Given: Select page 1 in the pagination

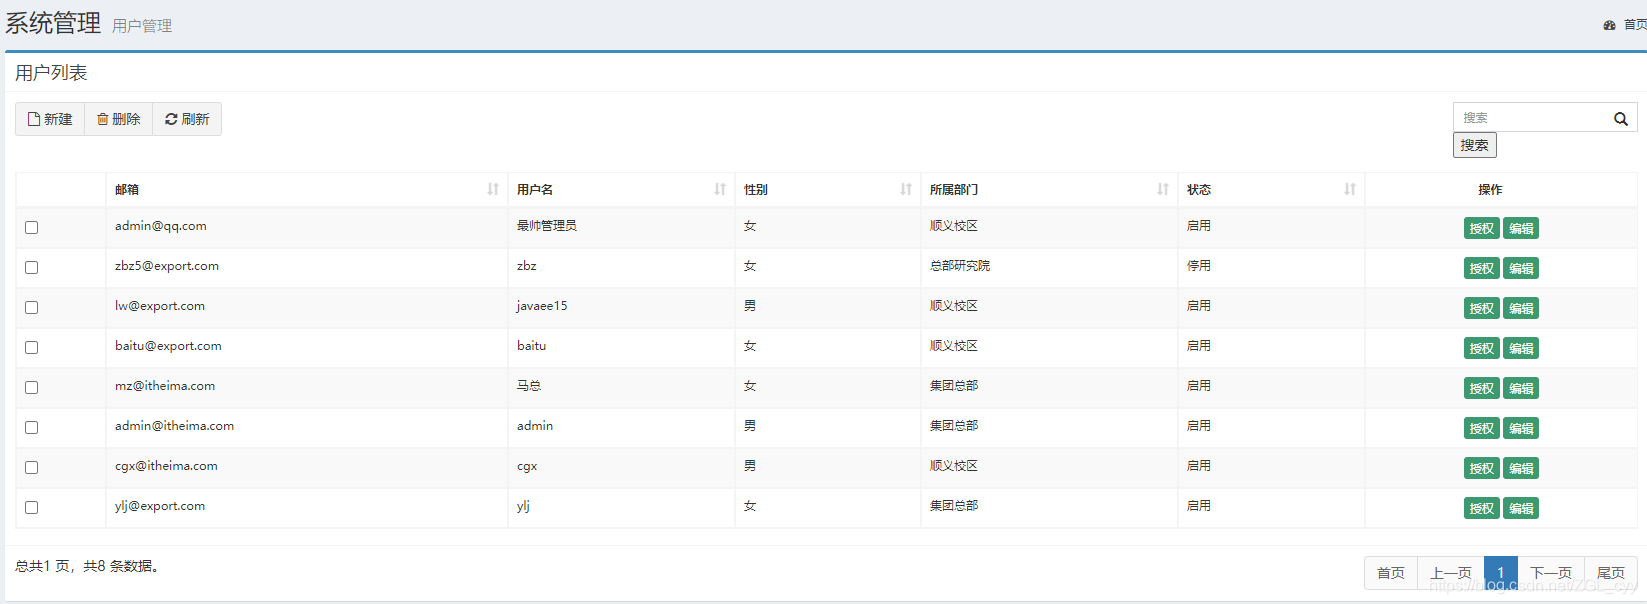Looking at the screenshot, I should [x=1501, y=573].
